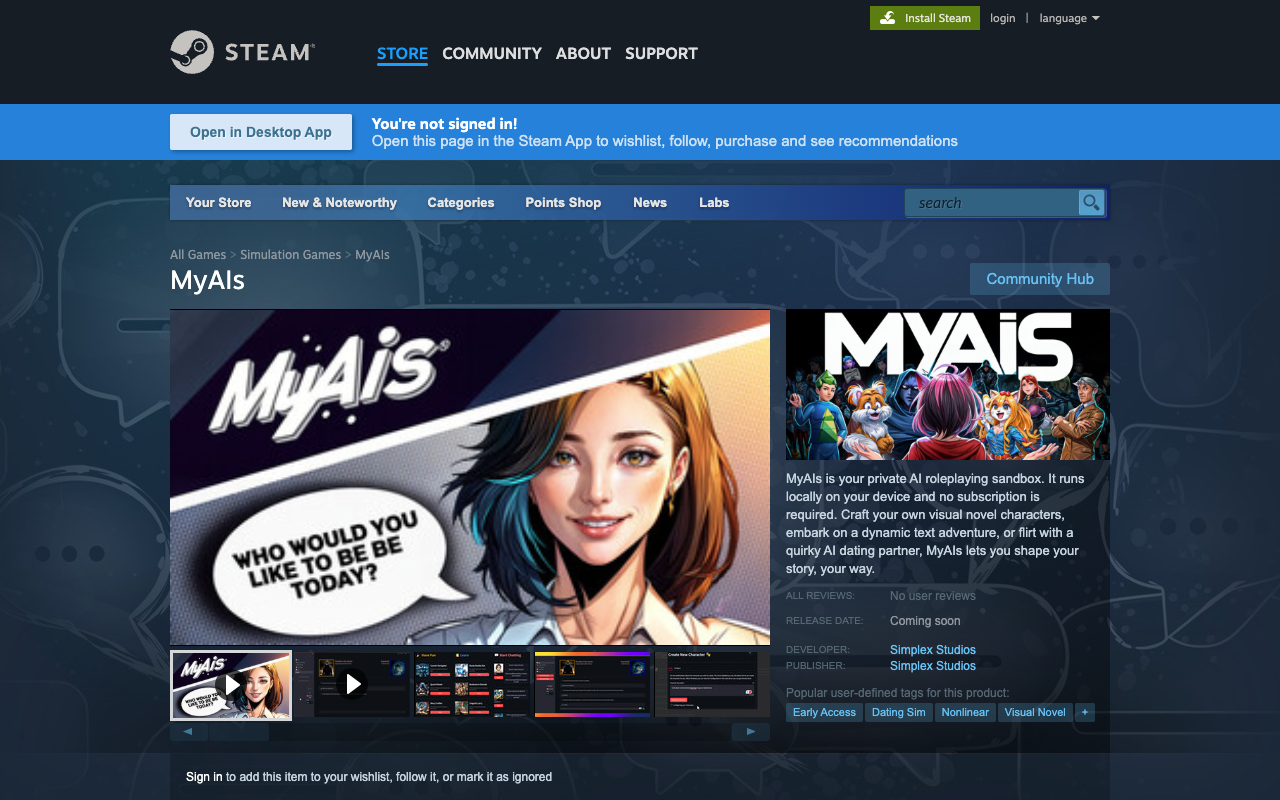Click the "You're not signed in!" text

445,124
